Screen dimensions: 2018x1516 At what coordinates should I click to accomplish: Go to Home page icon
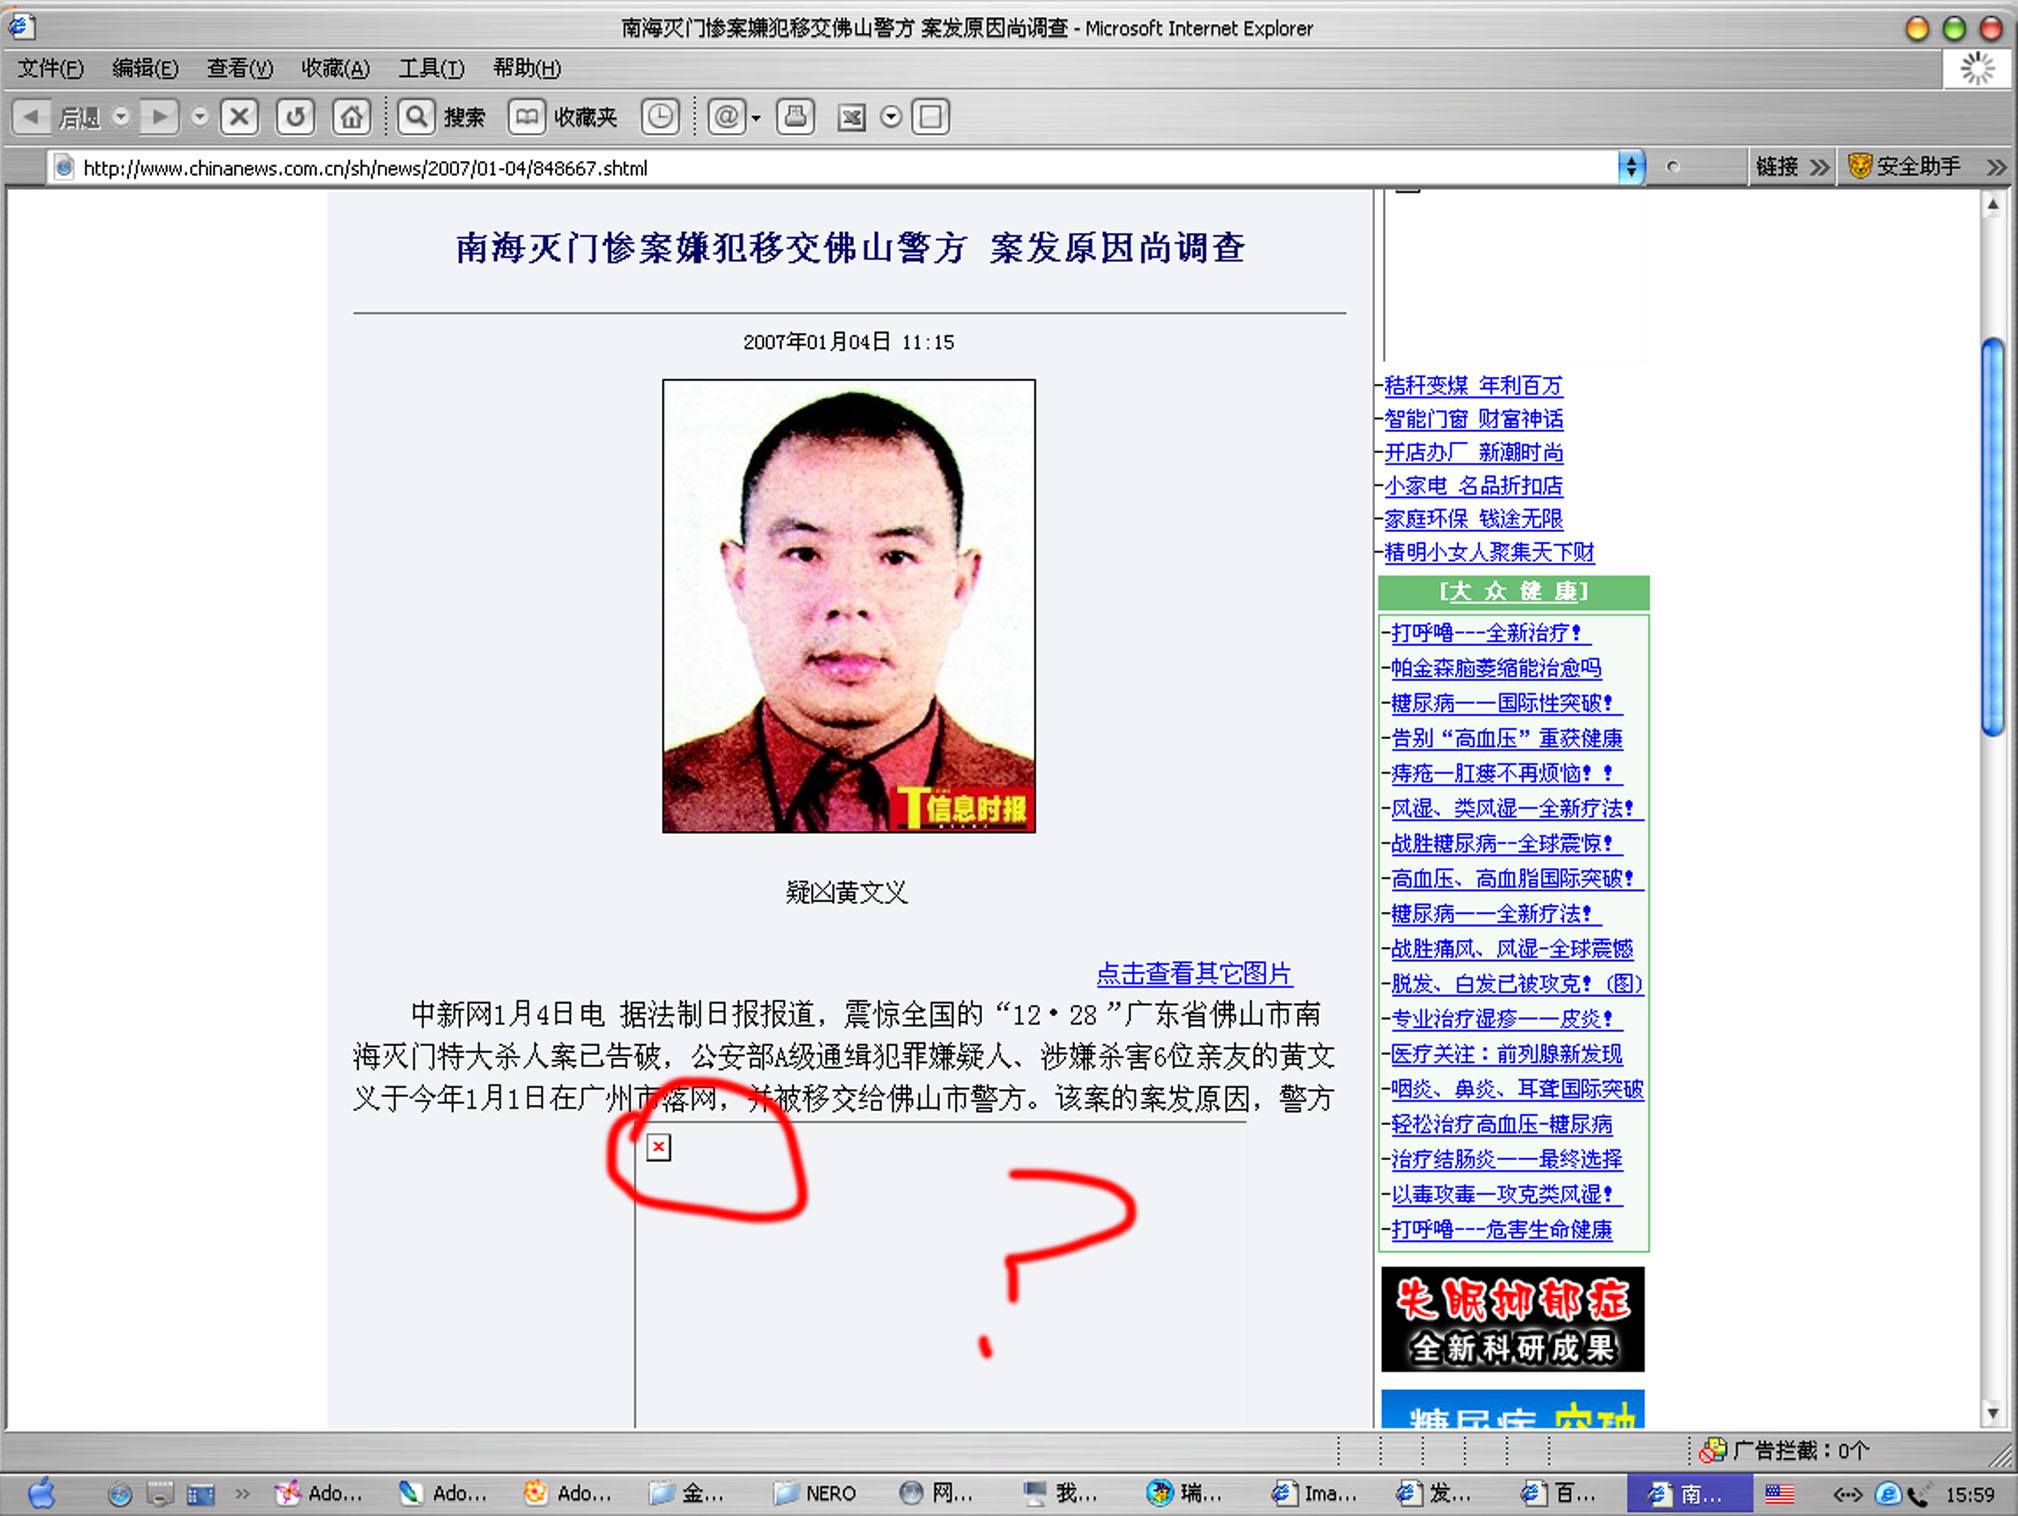tap(351, 117)
